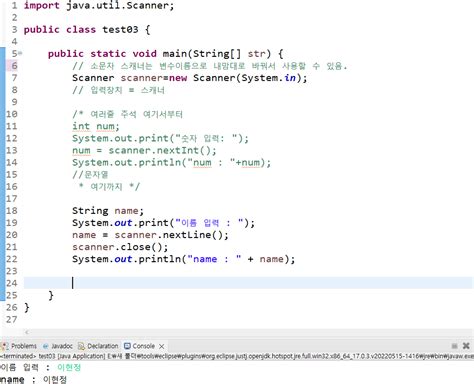Close the Console view tab
This screenshot has height=384, width=474.
(x=161, y=346)
